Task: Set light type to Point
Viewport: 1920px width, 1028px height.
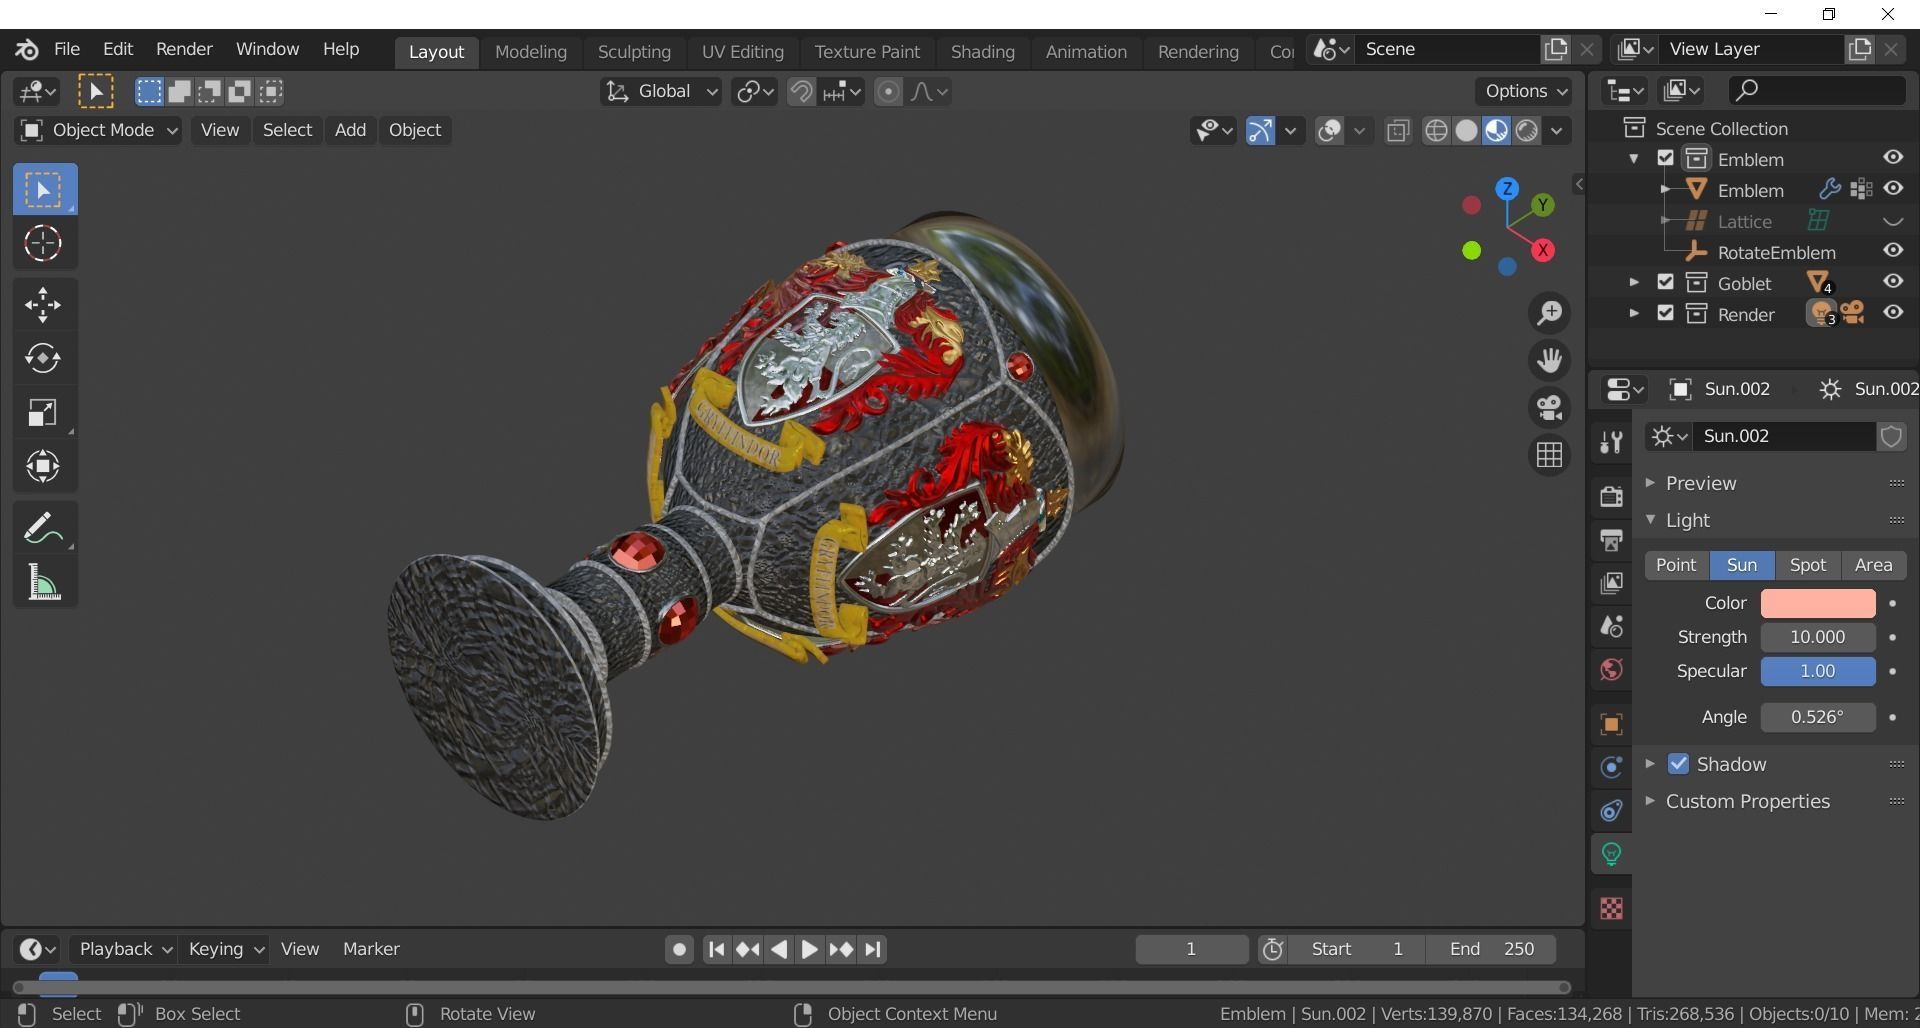Action: 1676,565
